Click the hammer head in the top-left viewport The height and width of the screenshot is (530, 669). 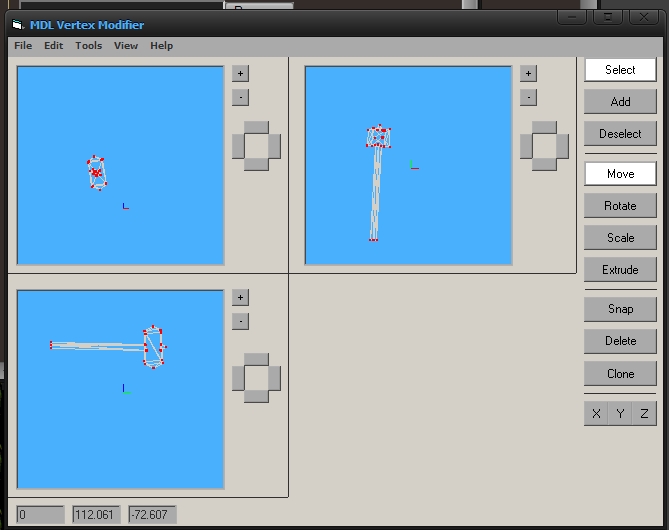coord(97,173)
